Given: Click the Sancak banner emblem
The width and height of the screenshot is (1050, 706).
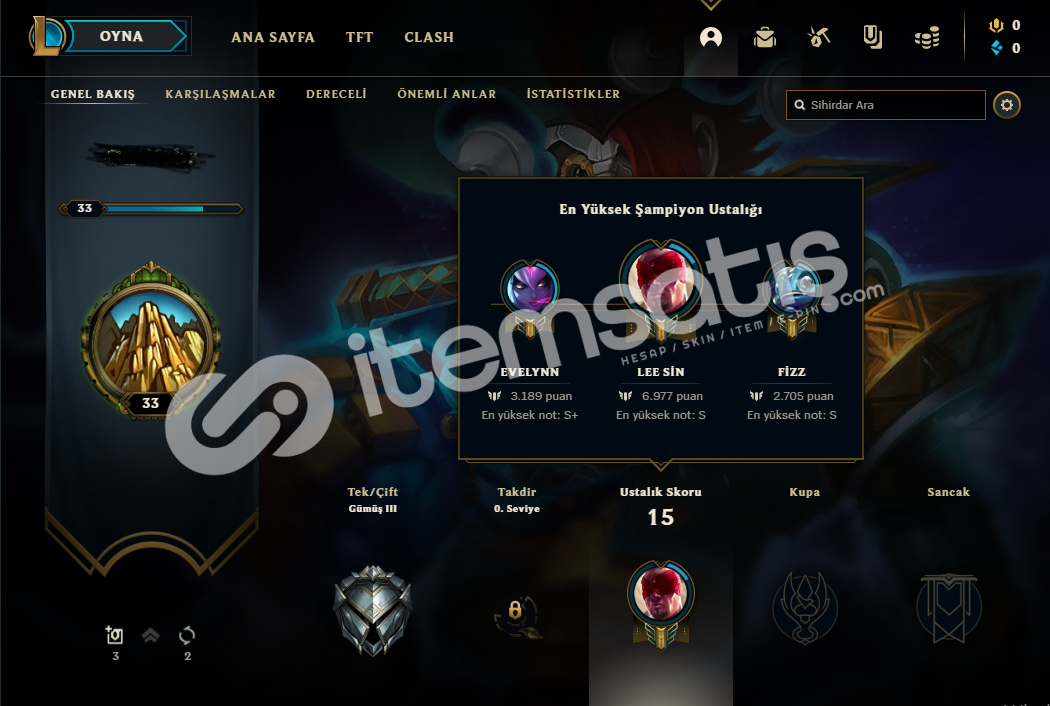Looking at the screenshot, I should [x=948, y=608].
